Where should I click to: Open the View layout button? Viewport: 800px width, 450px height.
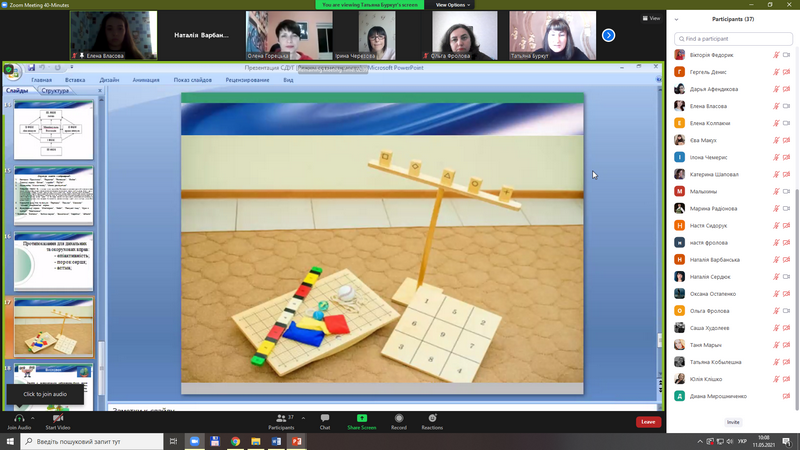point(652,18)
